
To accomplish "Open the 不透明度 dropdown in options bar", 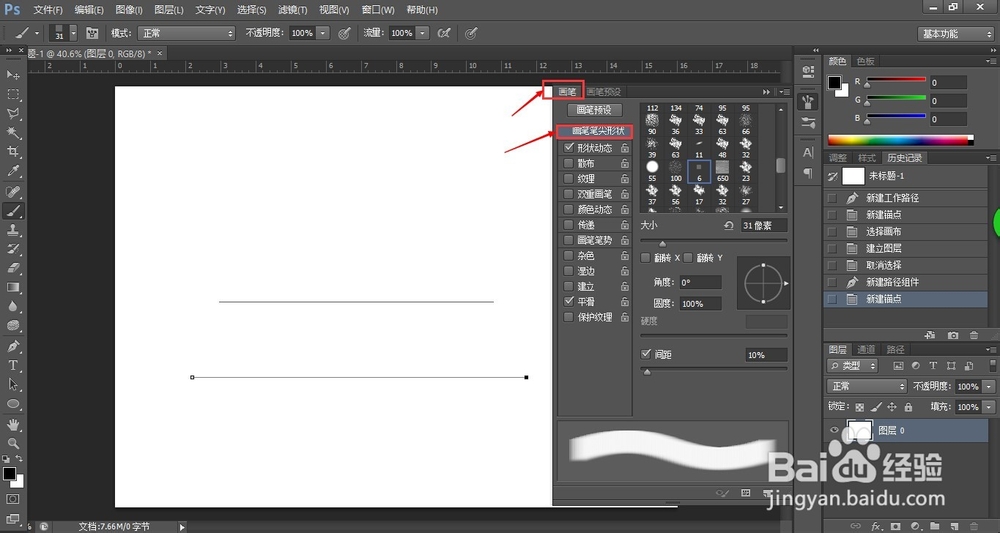I will 324,33.
